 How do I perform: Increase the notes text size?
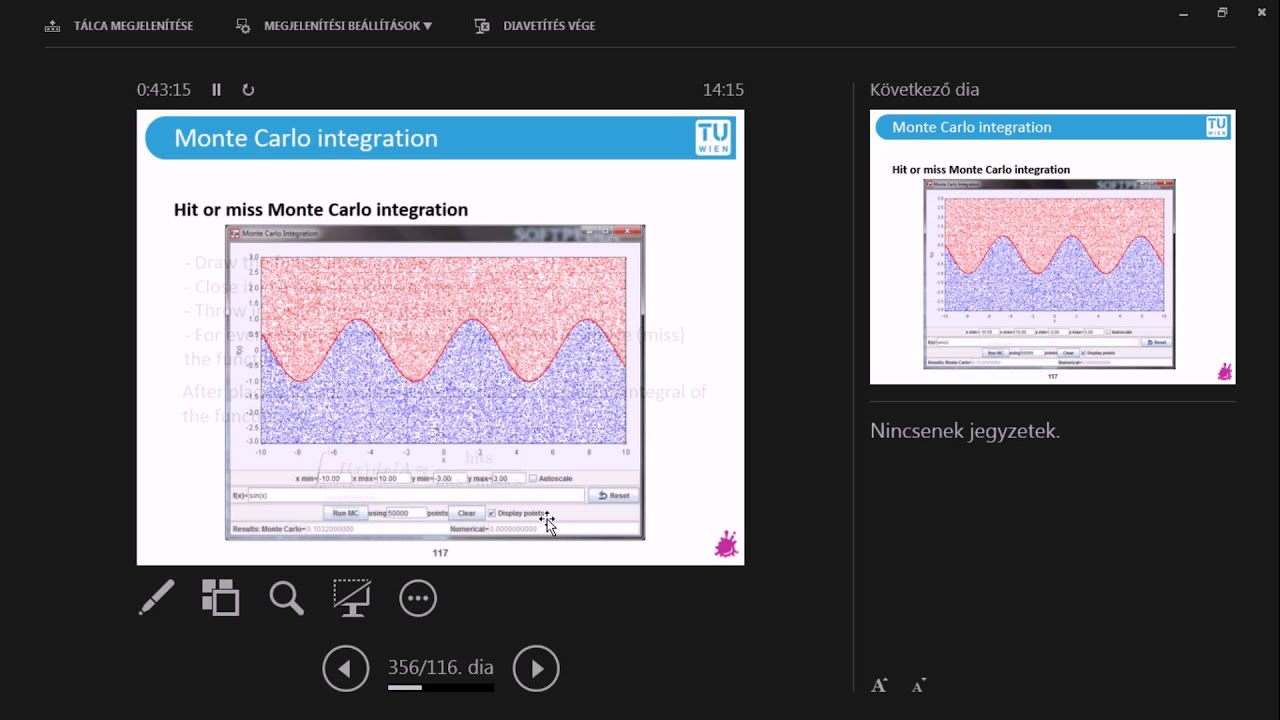click(x=879, y=686)
